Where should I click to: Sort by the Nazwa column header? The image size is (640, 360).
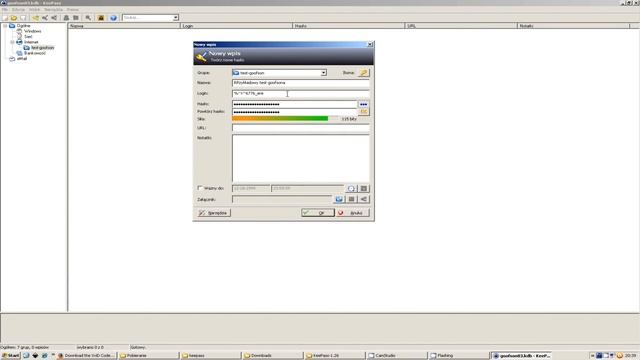pos(124,26)
